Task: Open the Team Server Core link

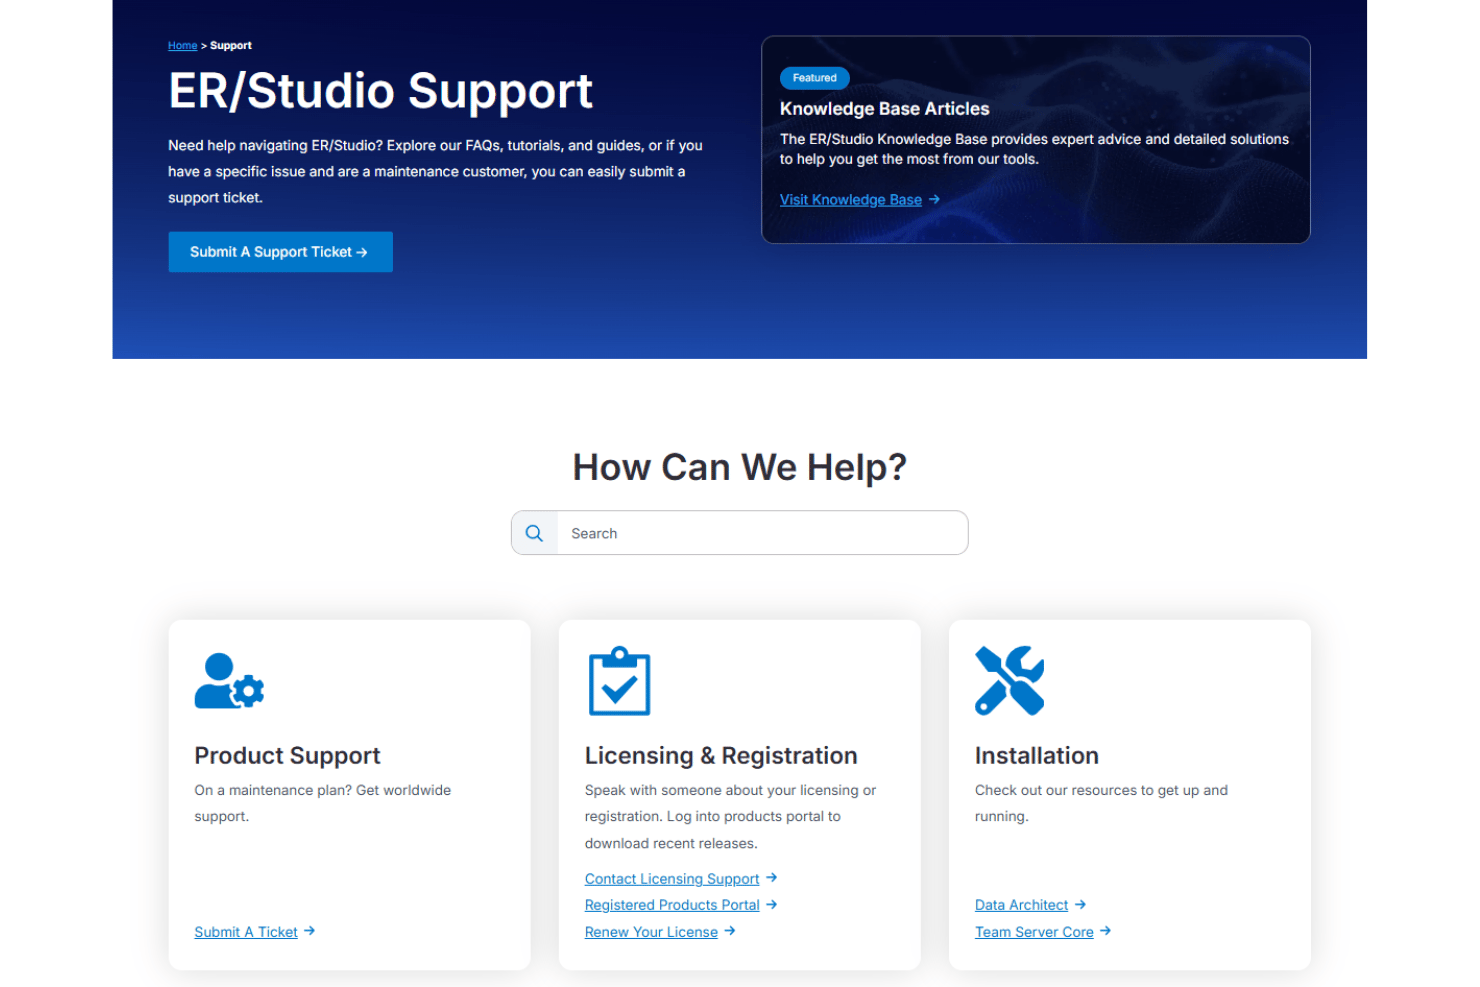Action: tap(1034, 932)
